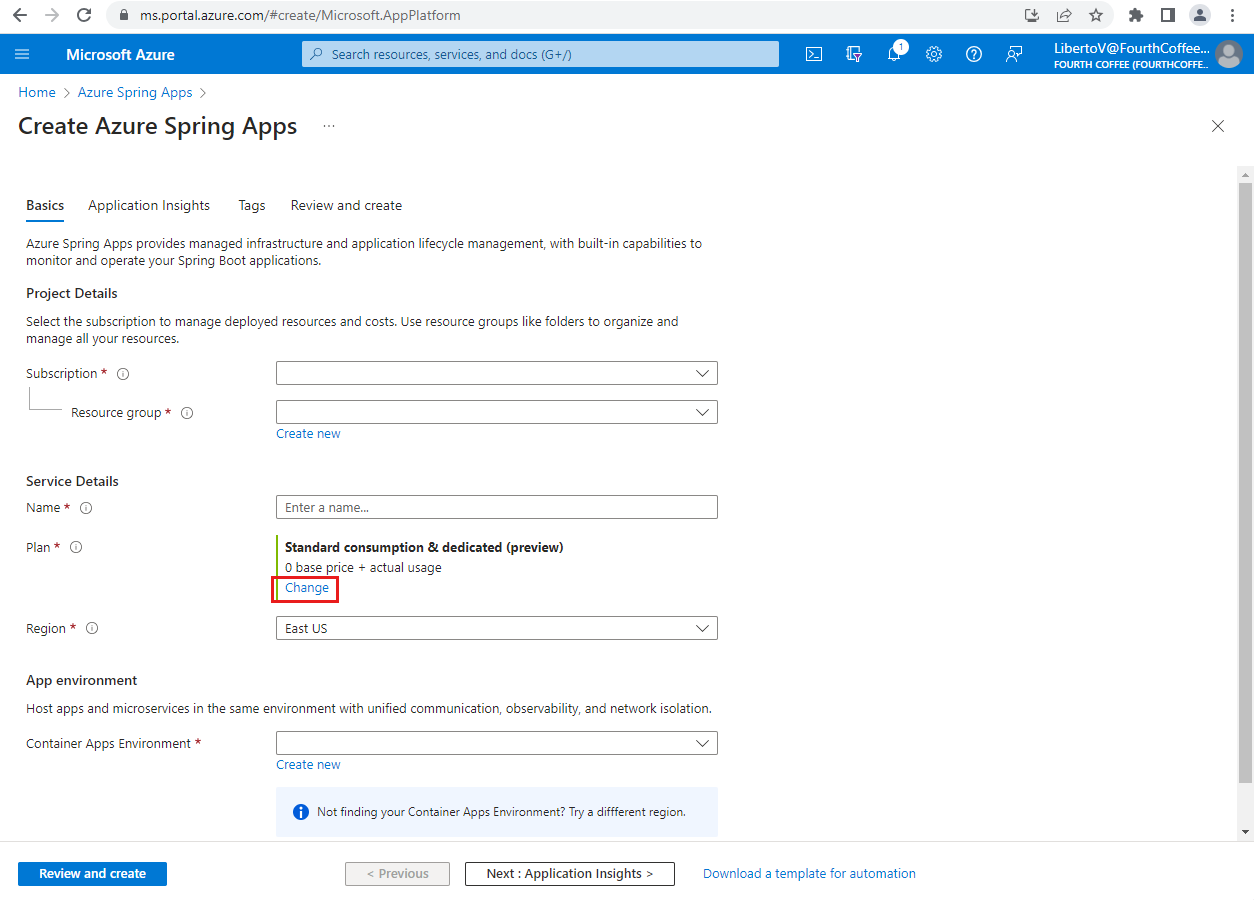
Task: Click Download a template for automation
Action: point(809,874)
